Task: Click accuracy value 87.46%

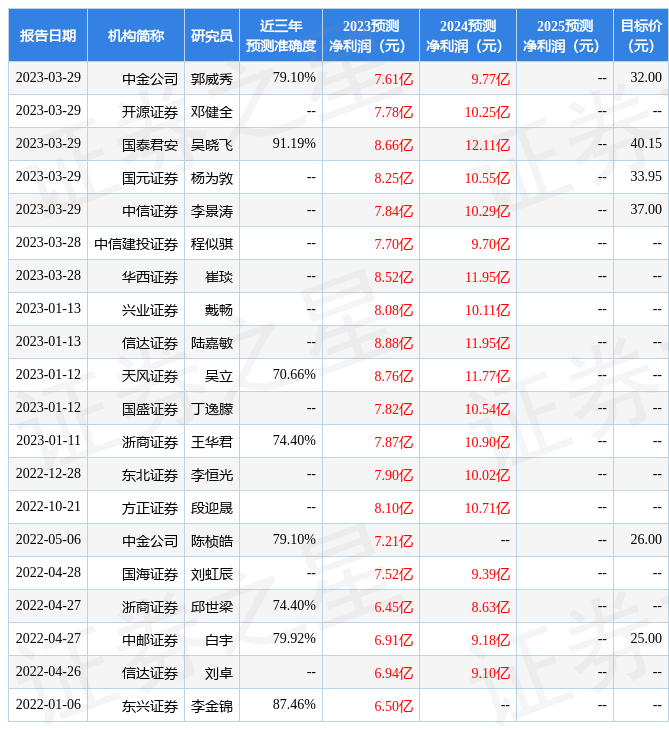Action: coord(294,705)
